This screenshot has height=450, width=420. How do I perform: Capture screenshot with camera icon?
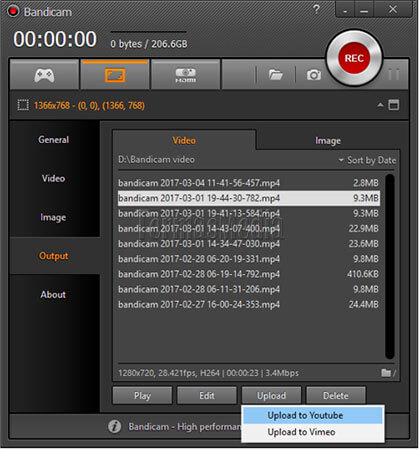314,75
